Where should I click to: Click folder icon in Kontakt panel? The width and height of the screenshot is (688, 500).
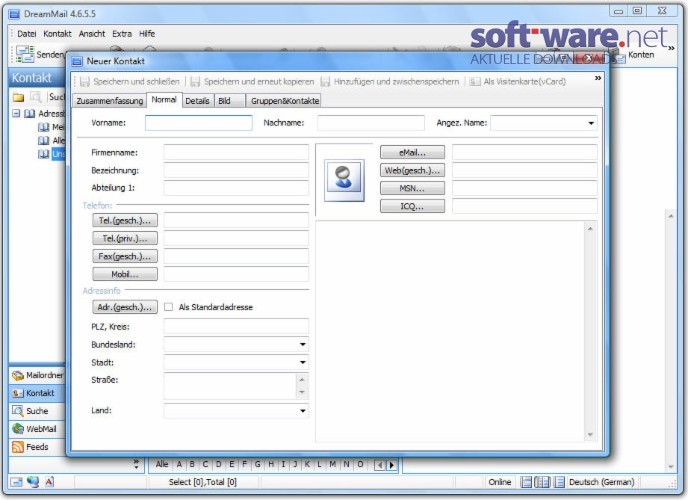(x=18, y=97)
